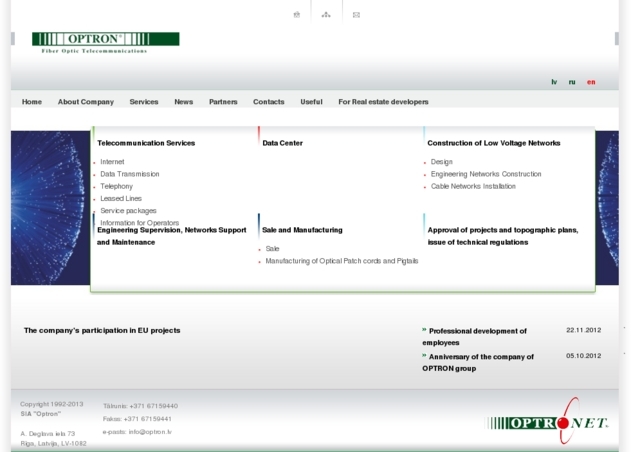The height and width of the screenshot is (452, 640).
Task: Click the OptronNet logo in footer
Action: (548, 422)
